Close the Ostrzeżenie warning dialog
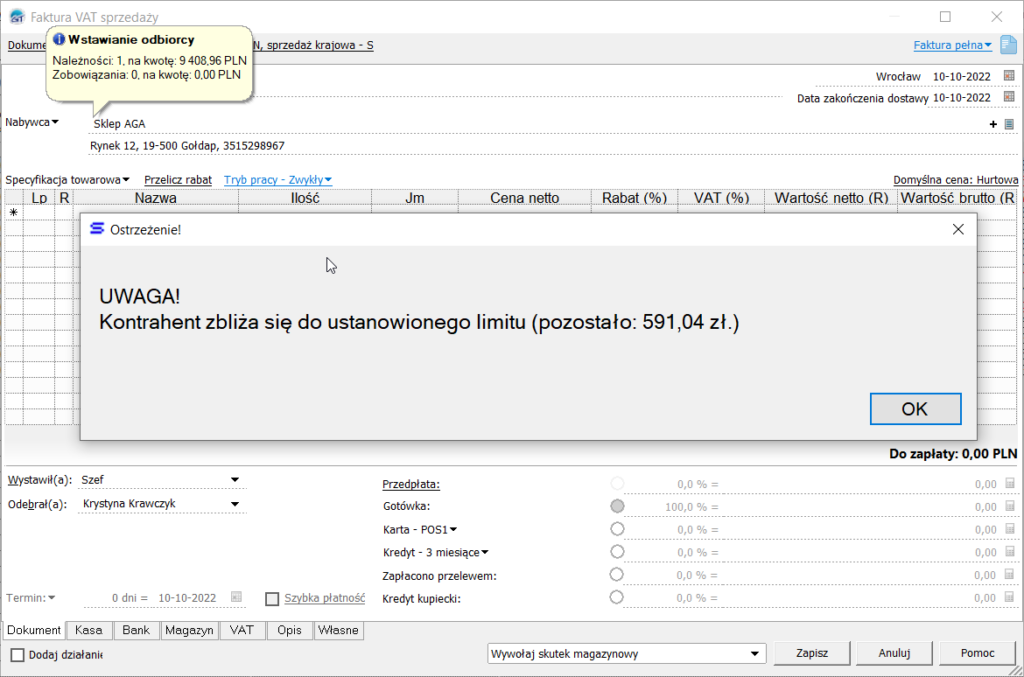 click(957, 229)
